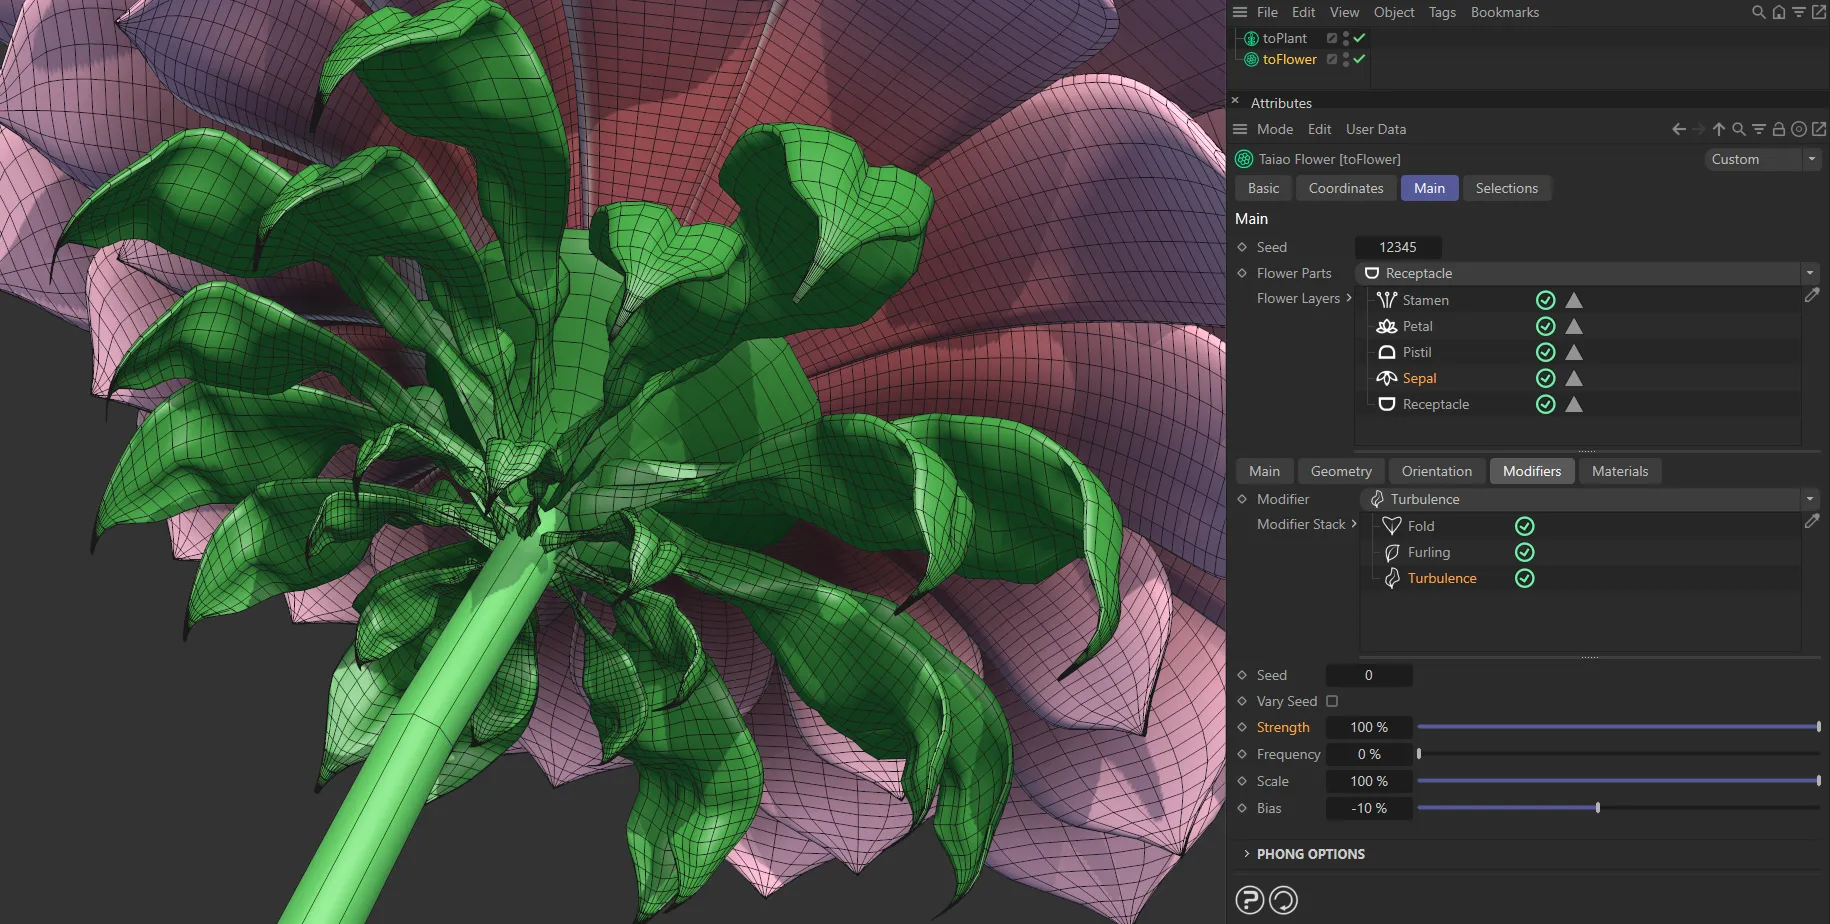Select the Pistil flower part icon

(x=1387, y=351)
